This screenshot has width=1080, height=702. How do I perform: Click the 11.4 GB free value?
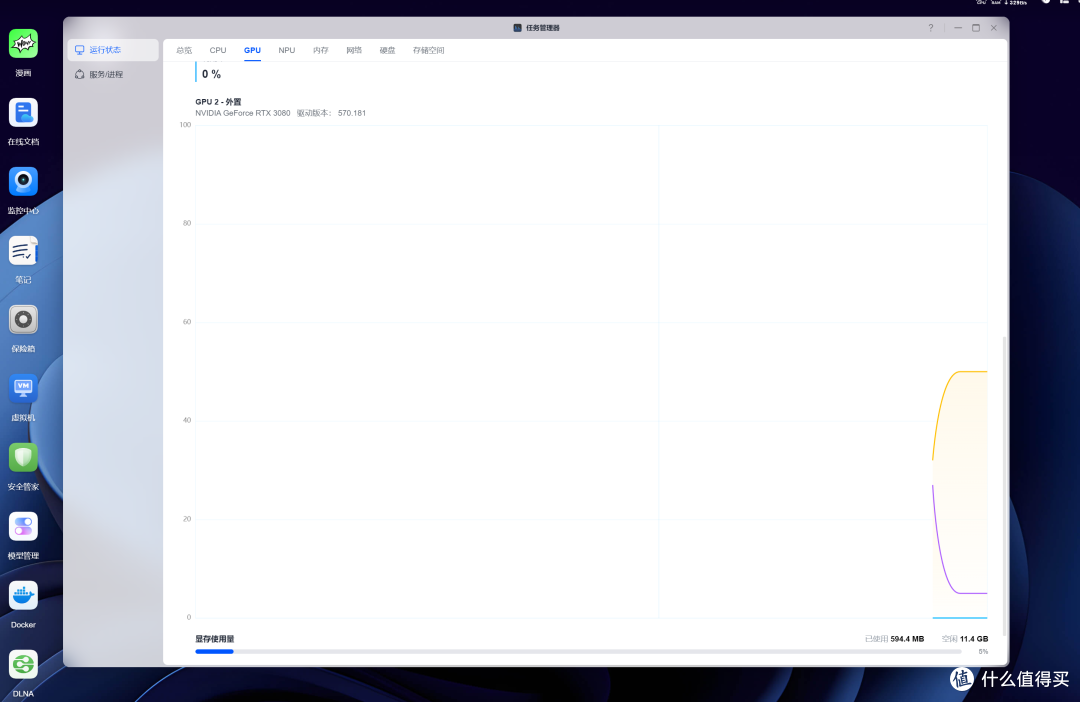(x=974, y=639)
